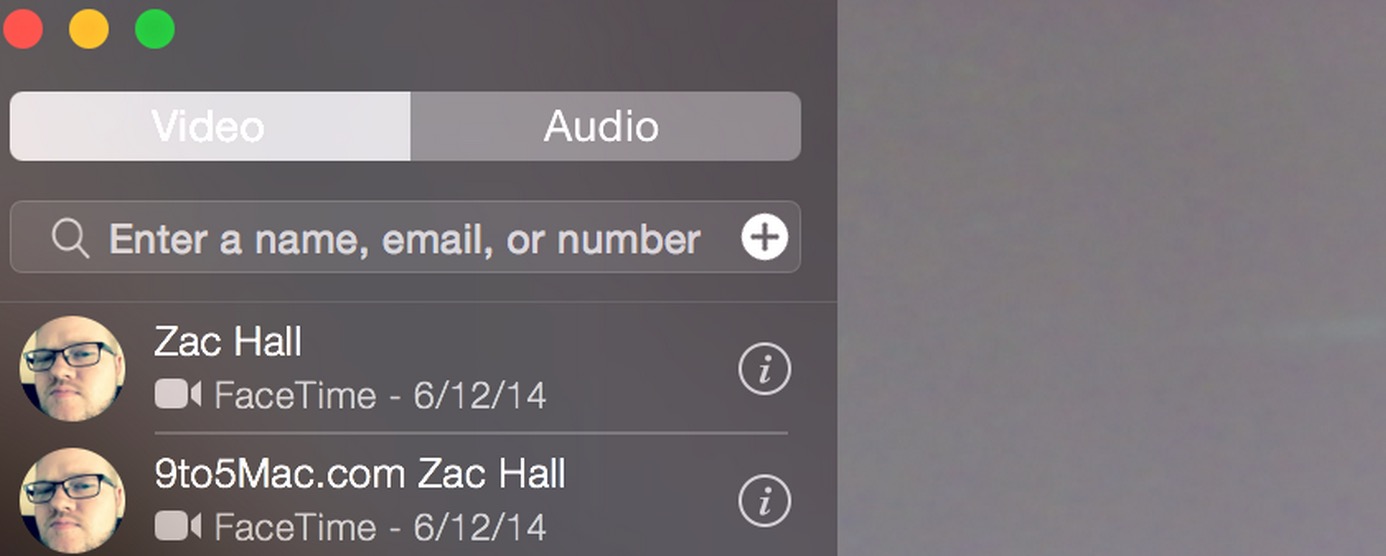Viewport: 1386px width, 556px height.
Task: Close the FaceTime window with red button
Action: 23,28
